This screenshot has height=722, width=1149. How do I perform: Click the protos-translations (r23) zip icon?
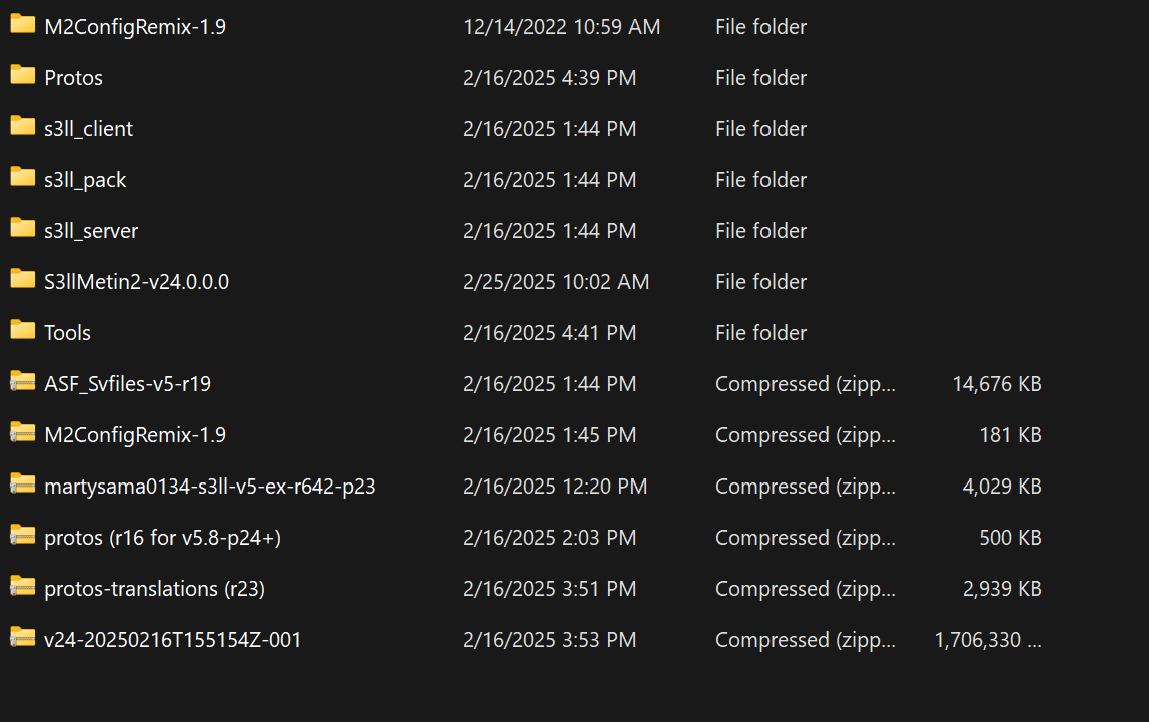click(23, 587)
